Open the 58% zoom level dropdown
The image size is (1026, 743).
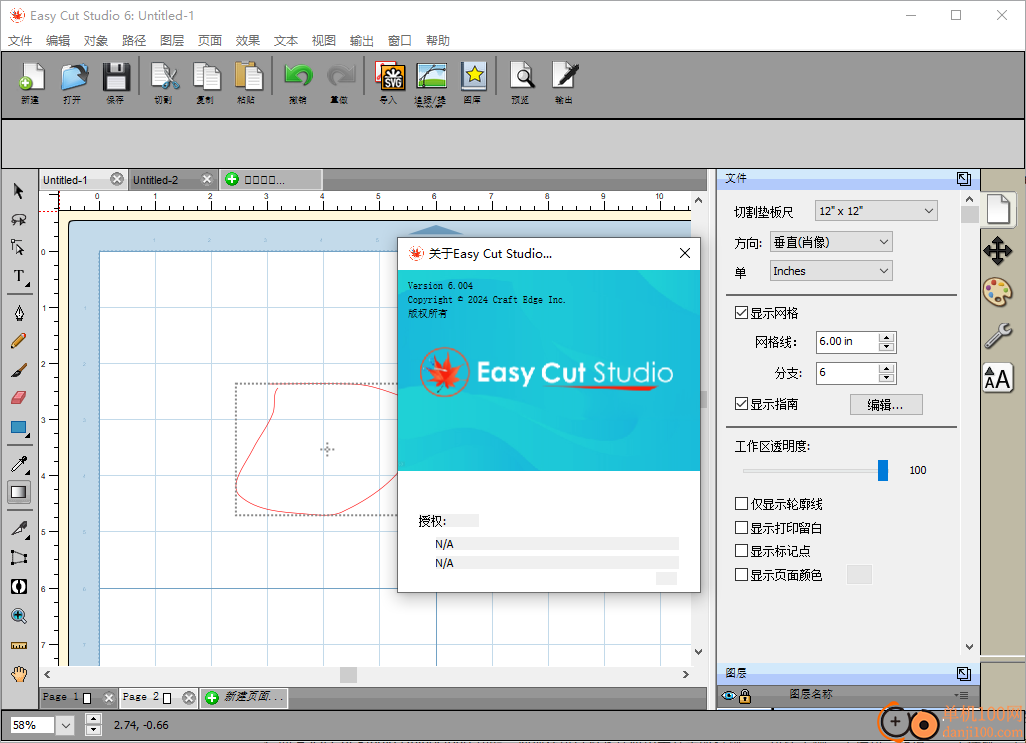[65, 725]
